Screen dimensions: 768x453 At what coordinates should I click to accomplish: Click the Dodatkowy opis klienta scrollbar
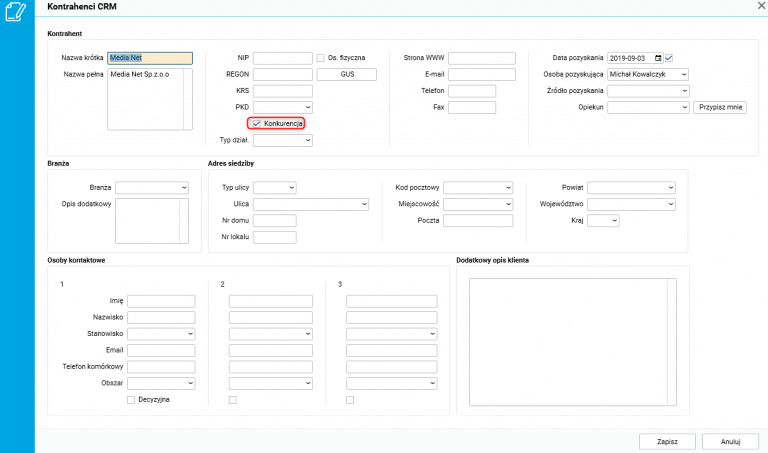(672, 342)
